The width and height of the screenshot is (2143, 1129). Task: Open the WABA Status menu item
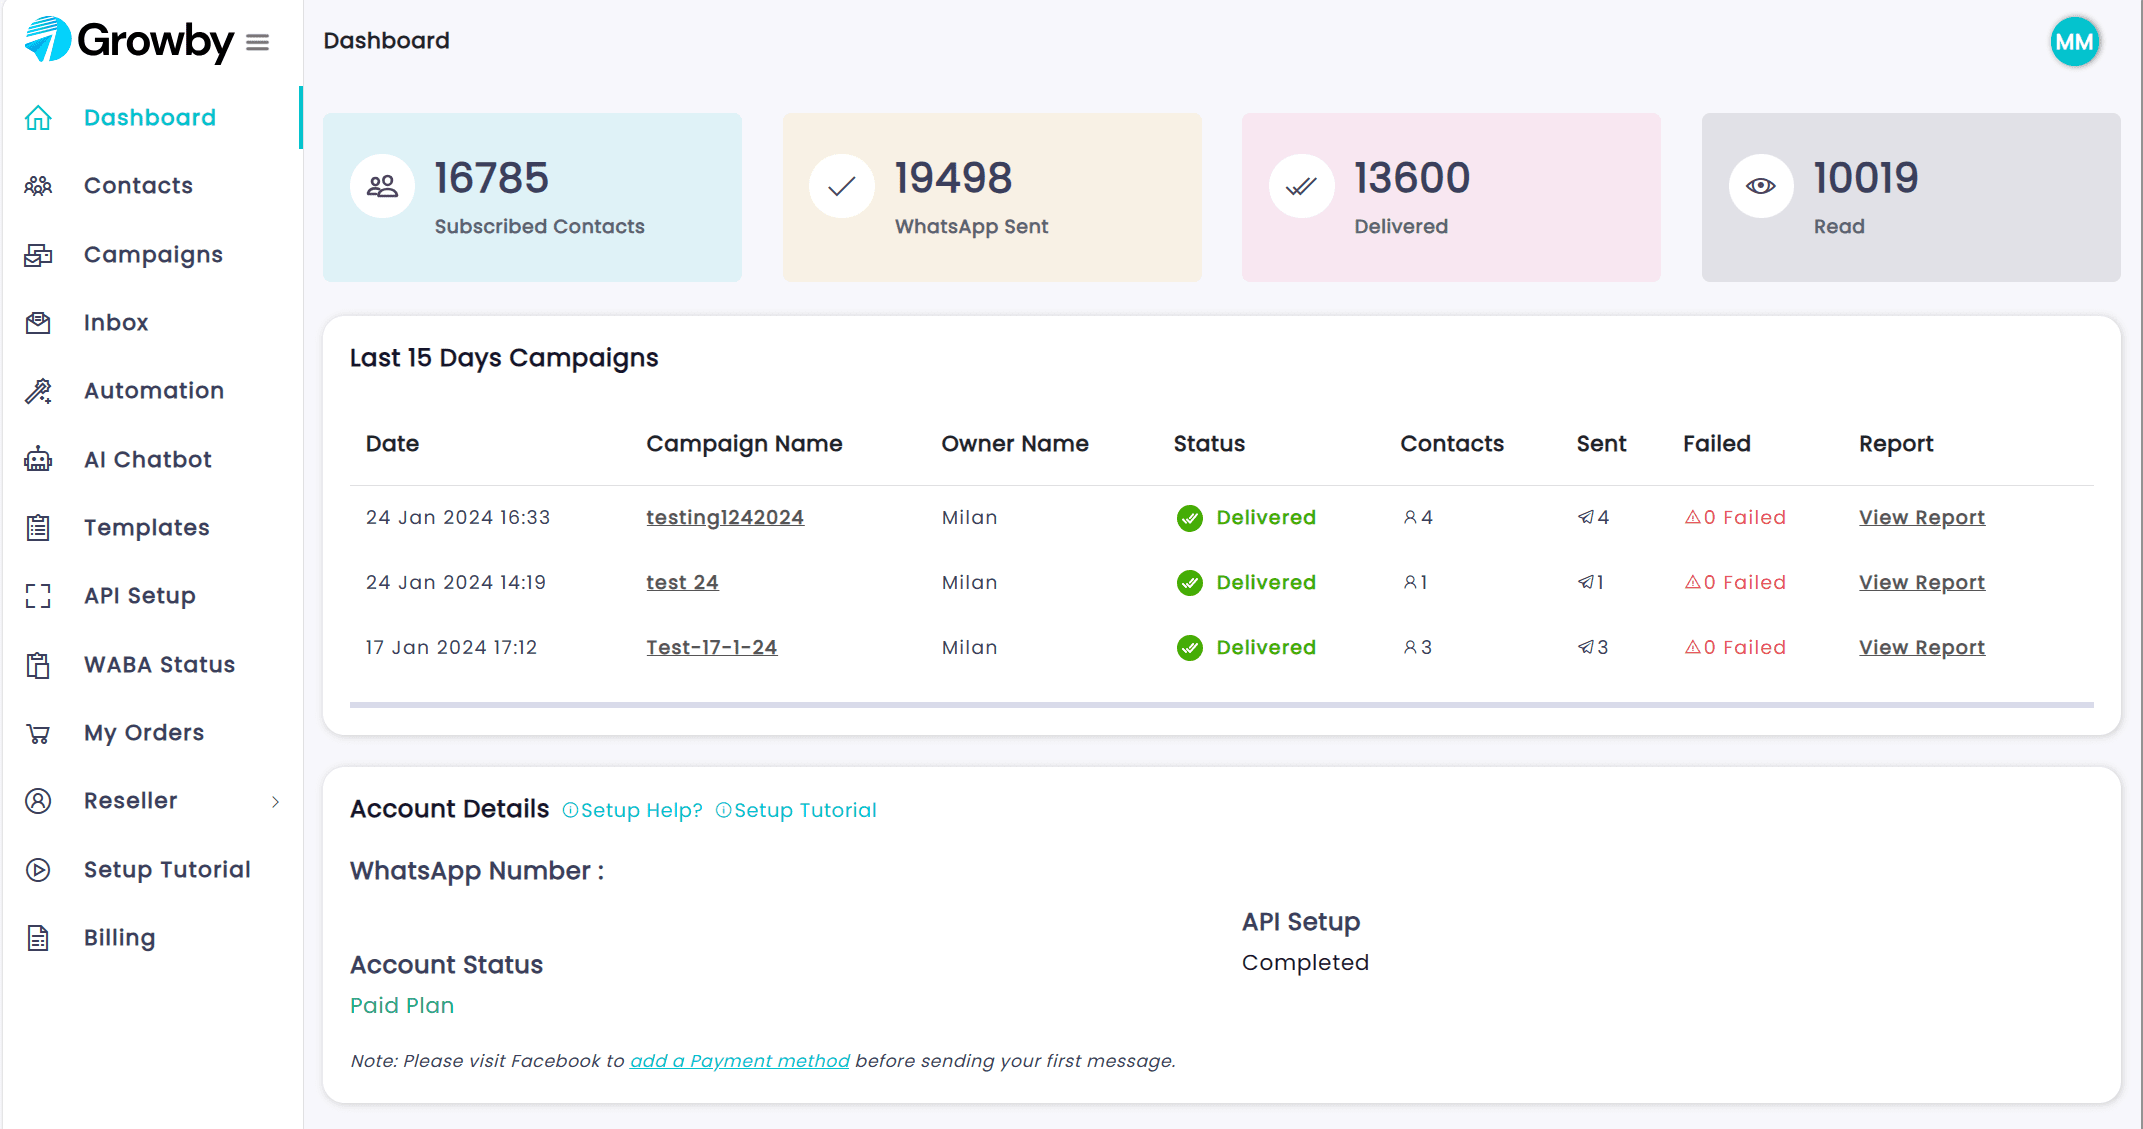pos(159,665)
